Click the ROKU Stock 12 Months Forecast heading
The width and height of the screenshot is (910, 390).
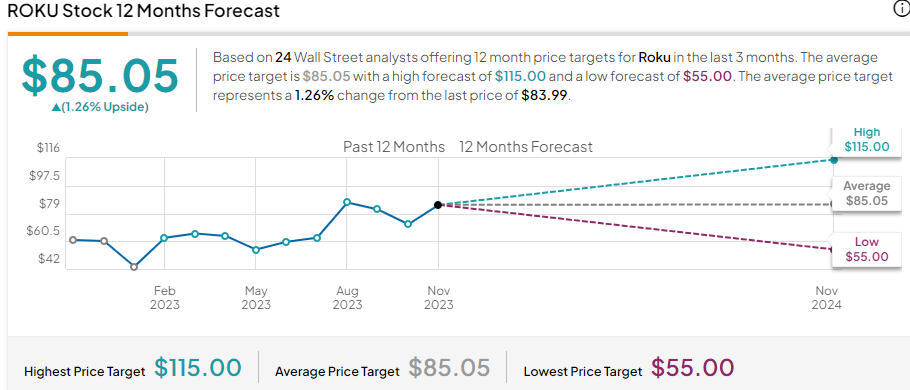coord(143,10)
